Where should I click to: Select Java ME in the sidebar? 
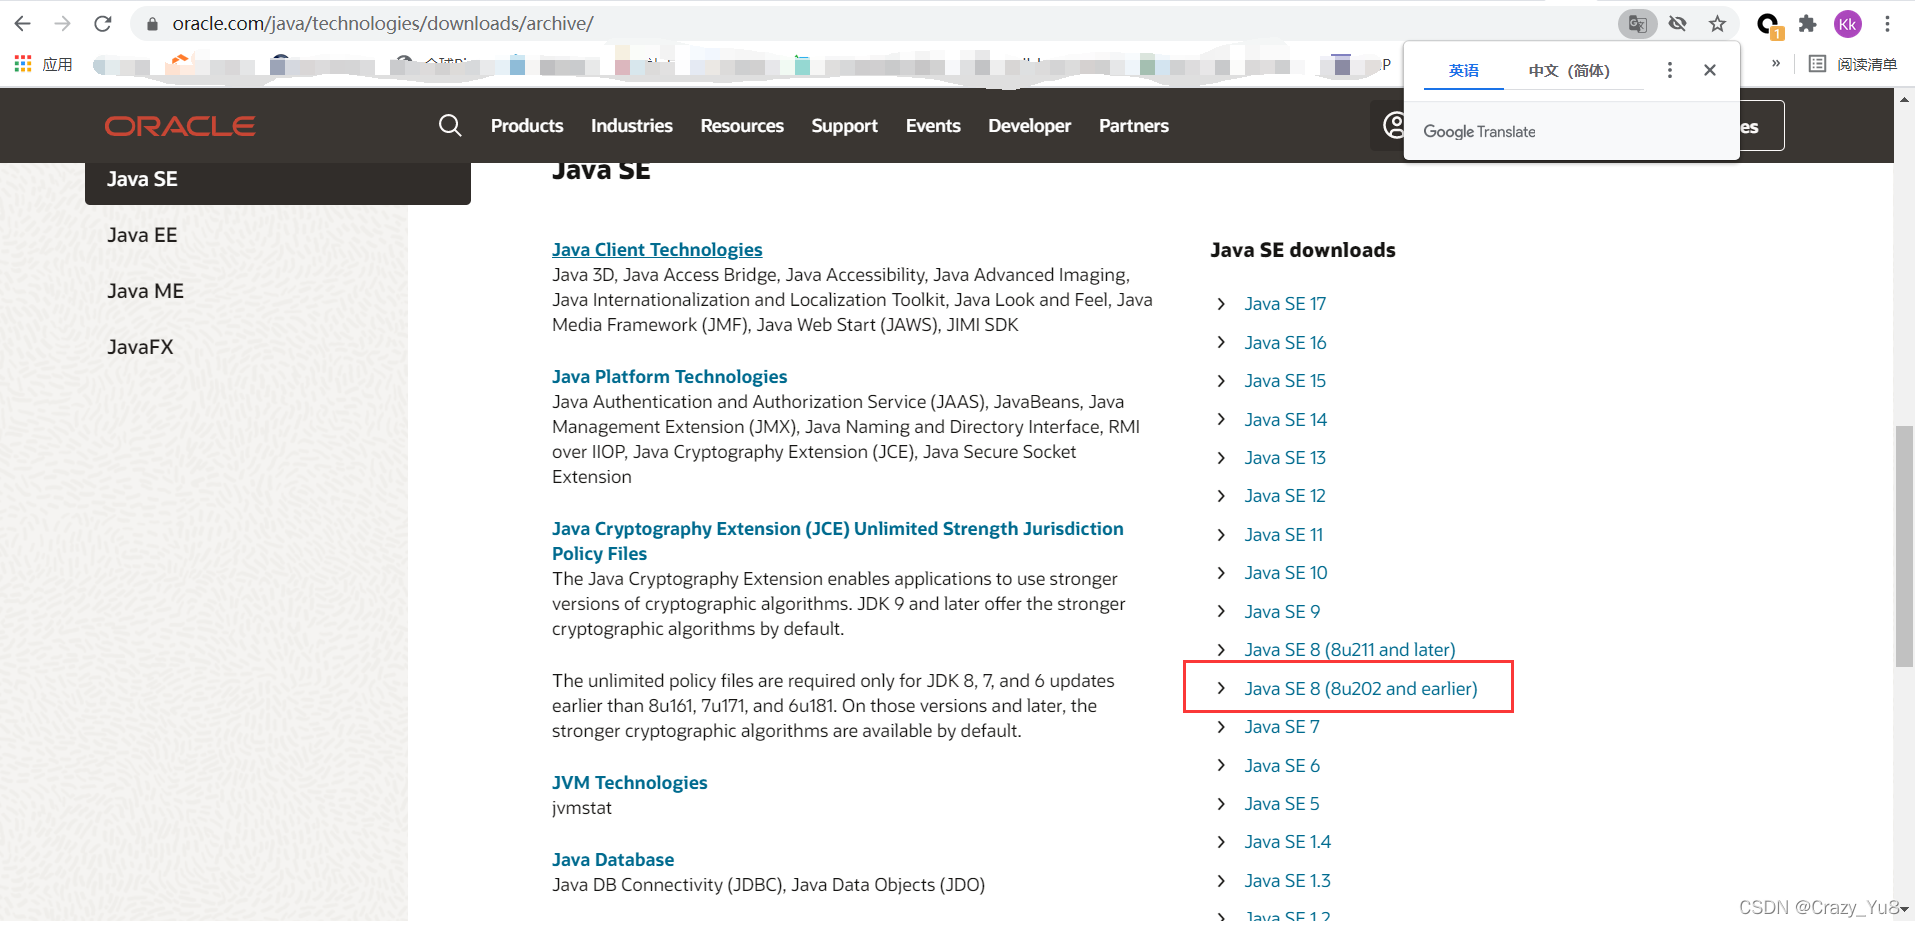click(145, 291)
